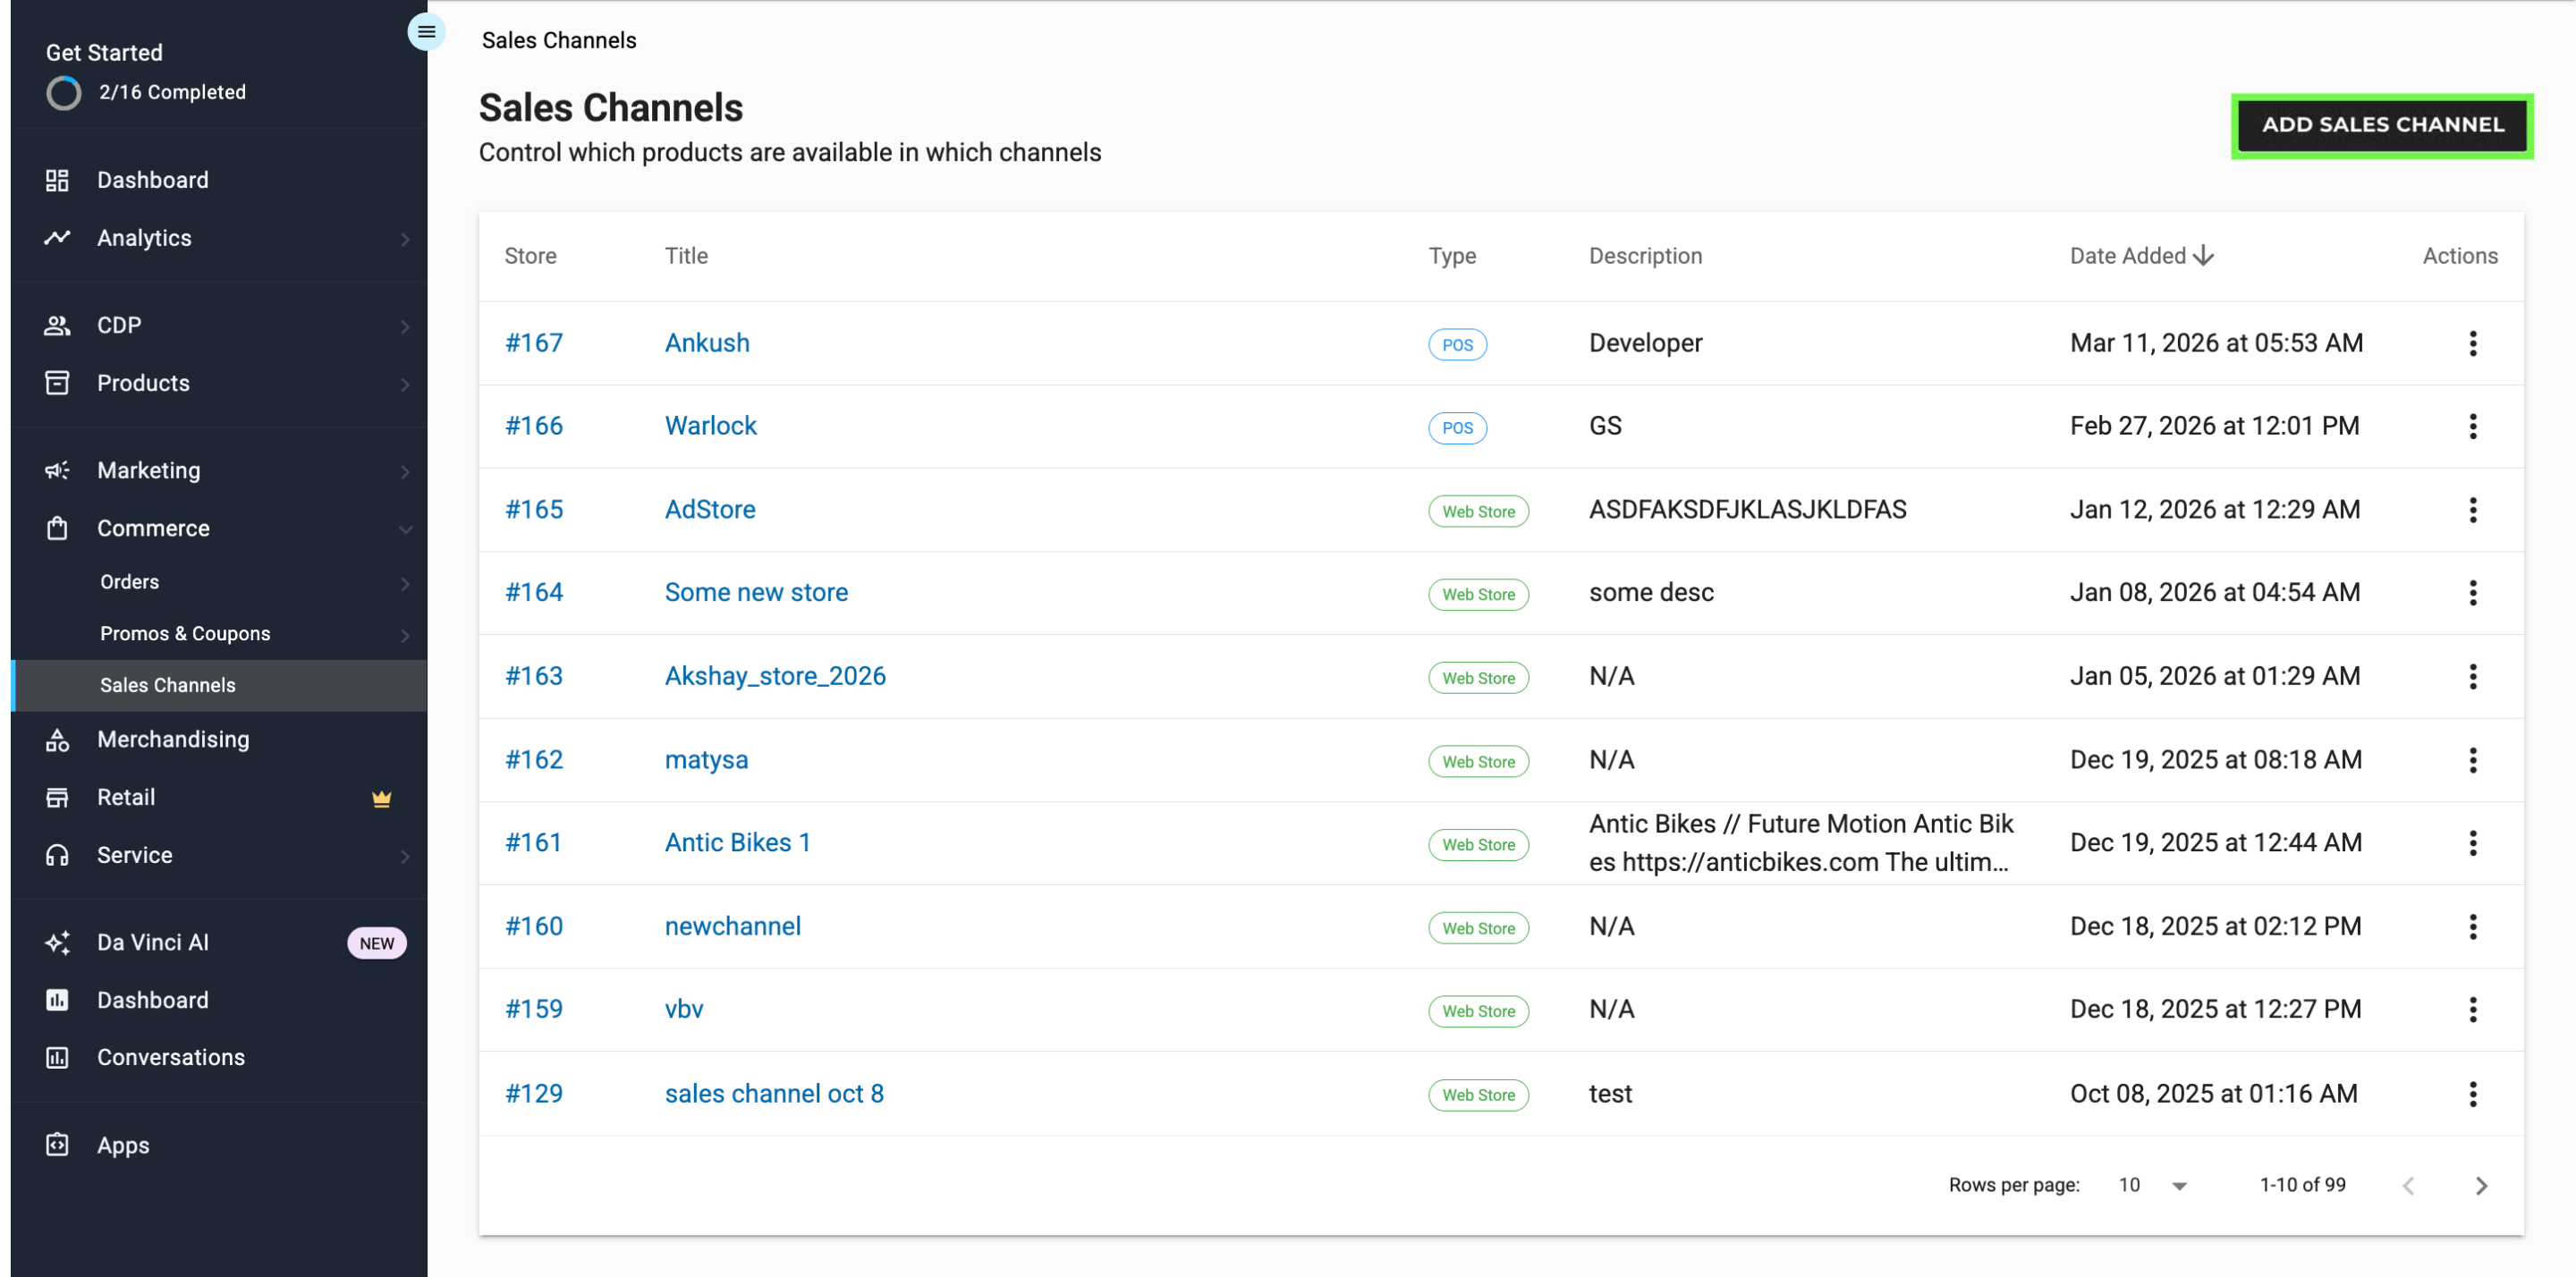Click the Retail storefront icon
Image resolution: width=2576 pixels, height=1277 pixels.
57,797
